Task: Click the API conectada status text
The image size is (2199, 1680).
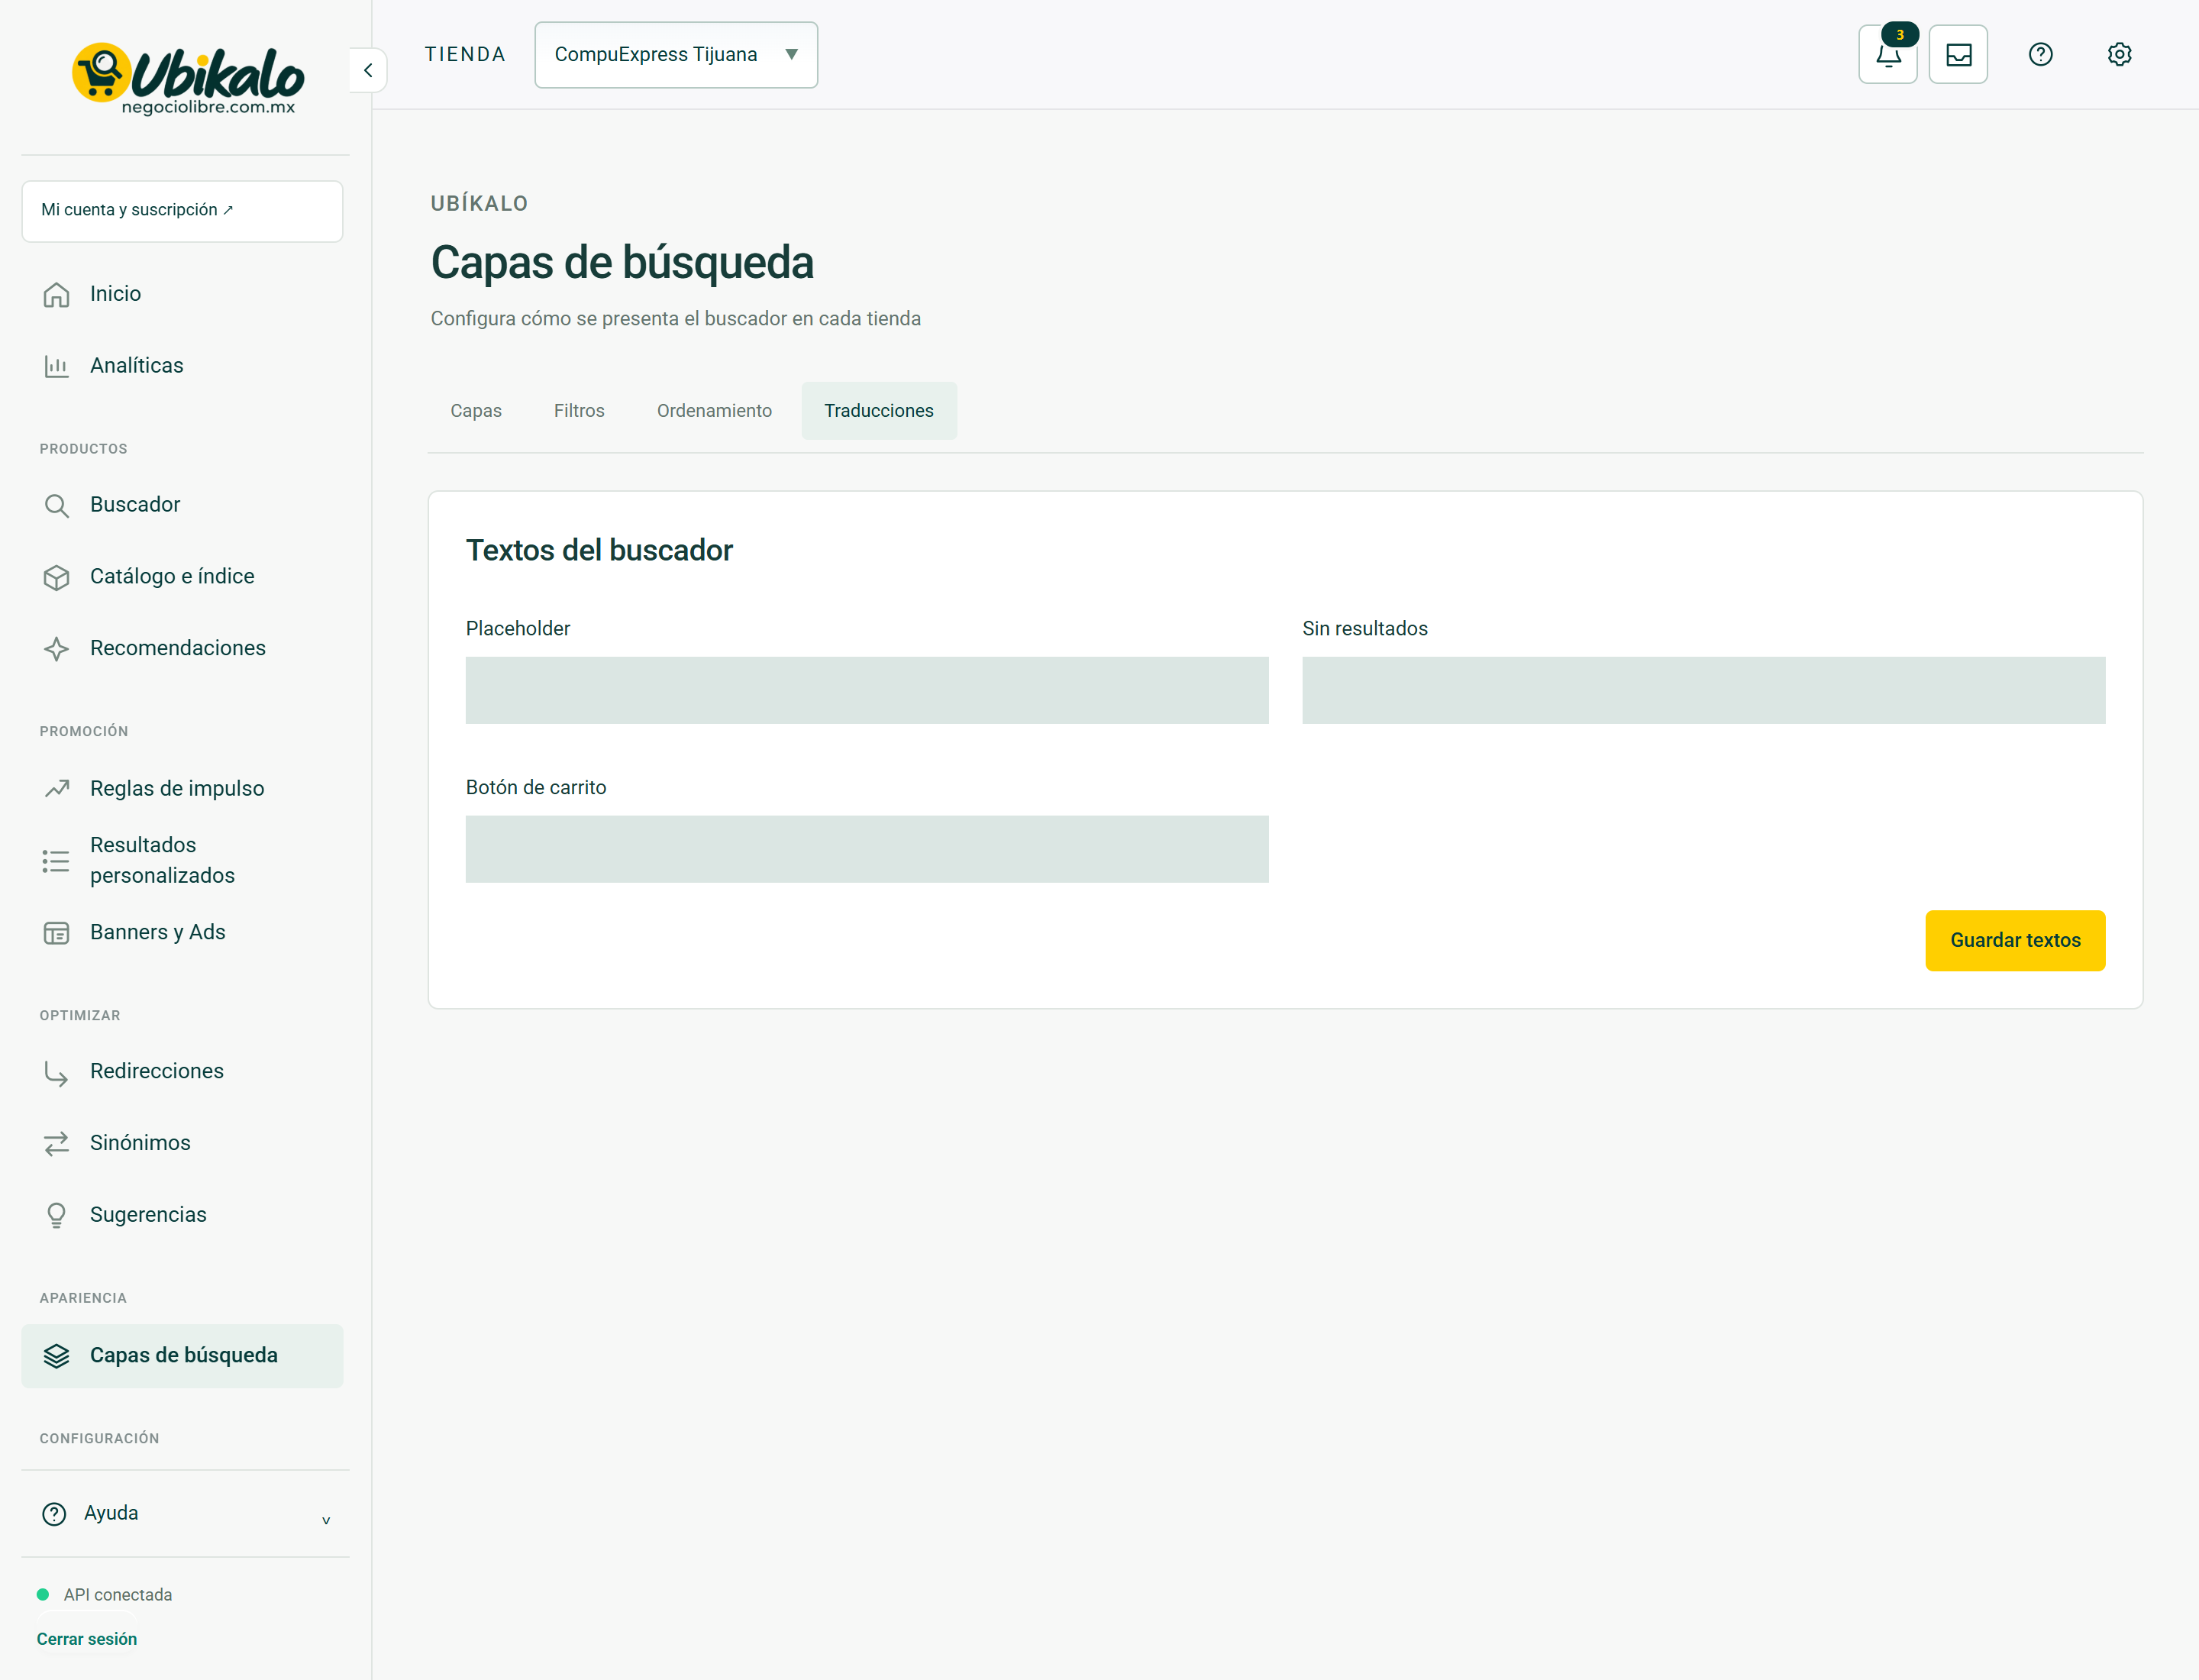Action: (x=118, y=1595)
